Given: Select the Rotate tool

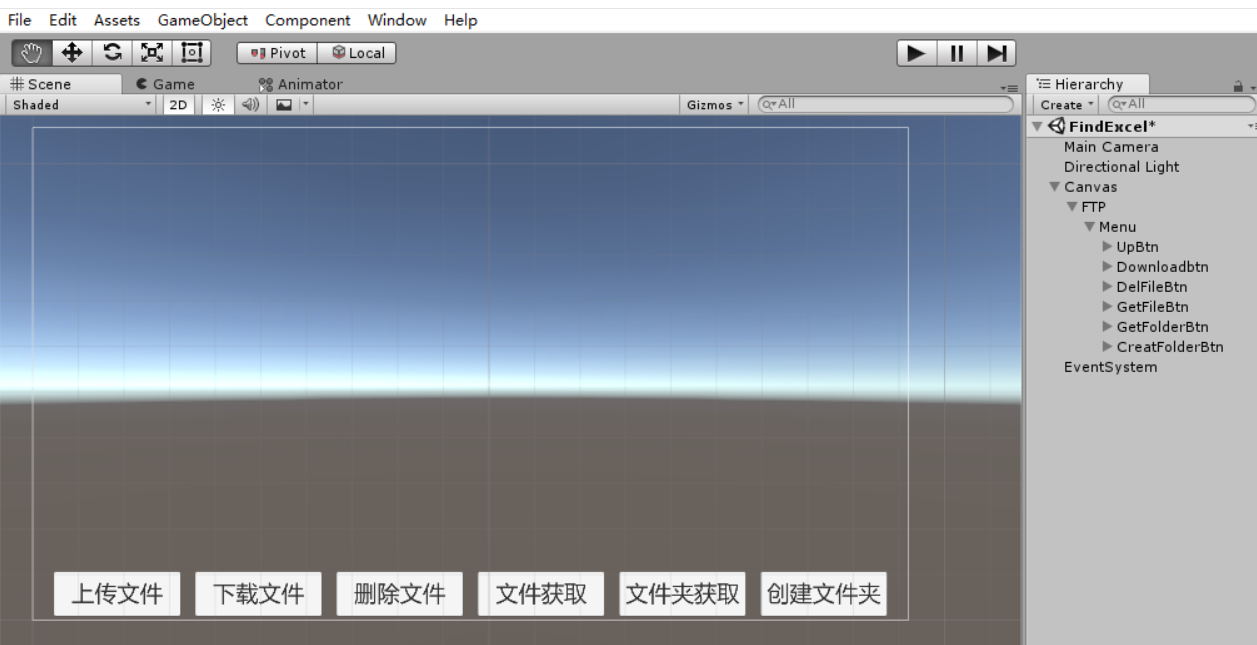Looking at the screenshot, I should tap(110, 52).
